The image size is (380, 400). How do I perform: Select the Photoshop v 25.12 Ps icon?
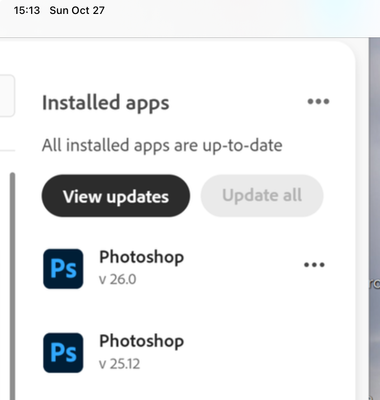[63, 353]
